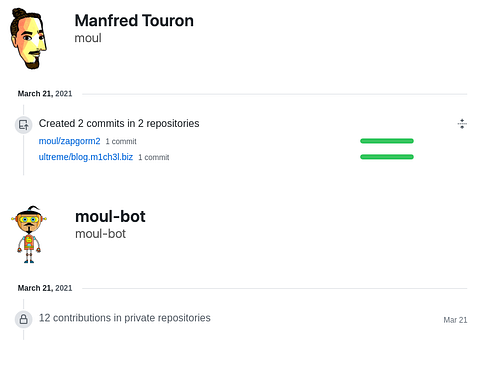Open the moul/zapgorm2 repository link
Screen dimensions: 480x368
[x=69, y=141]
